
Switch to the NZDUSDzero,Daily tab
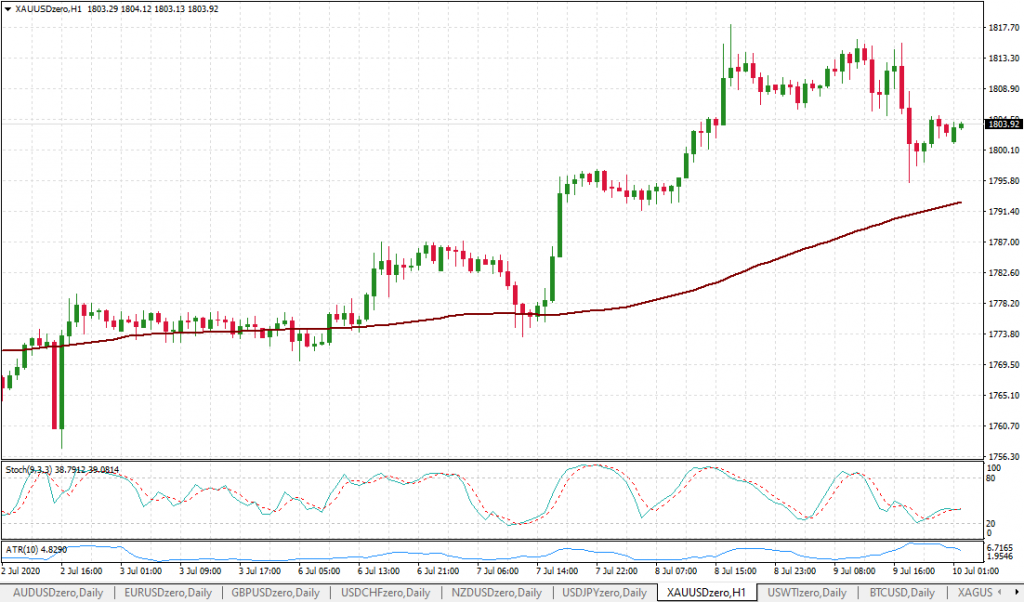pos(495,593)
